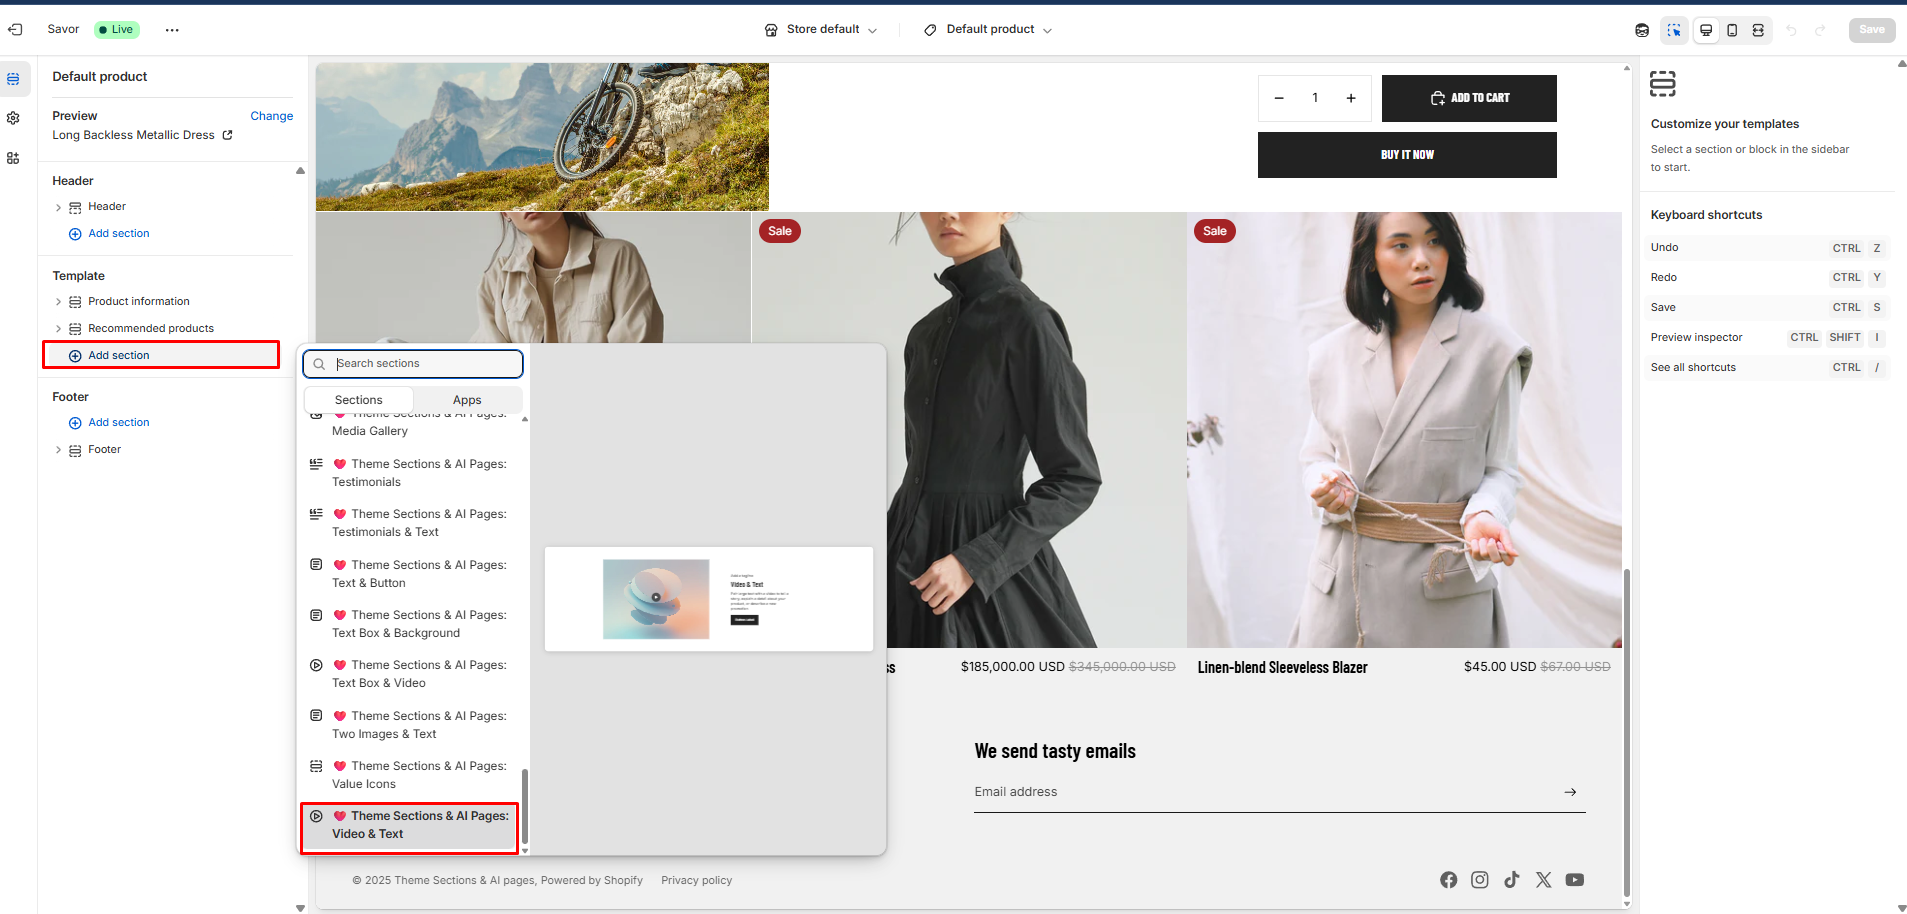Open Long Backless Metallic Dress external link
1907x914 pixels.
(x=228, y=135)
